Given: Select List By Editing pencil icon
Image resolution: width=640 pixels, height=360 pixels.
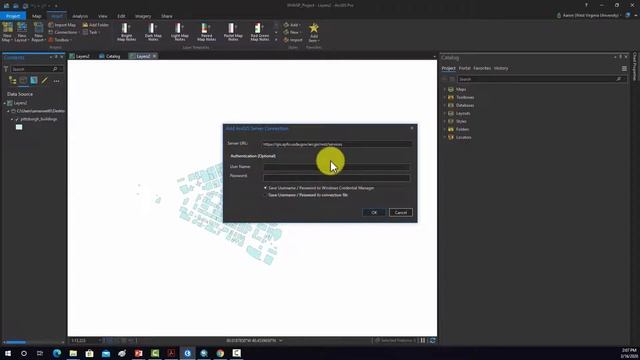Looking at the screenshot, I should pos(44,80).
